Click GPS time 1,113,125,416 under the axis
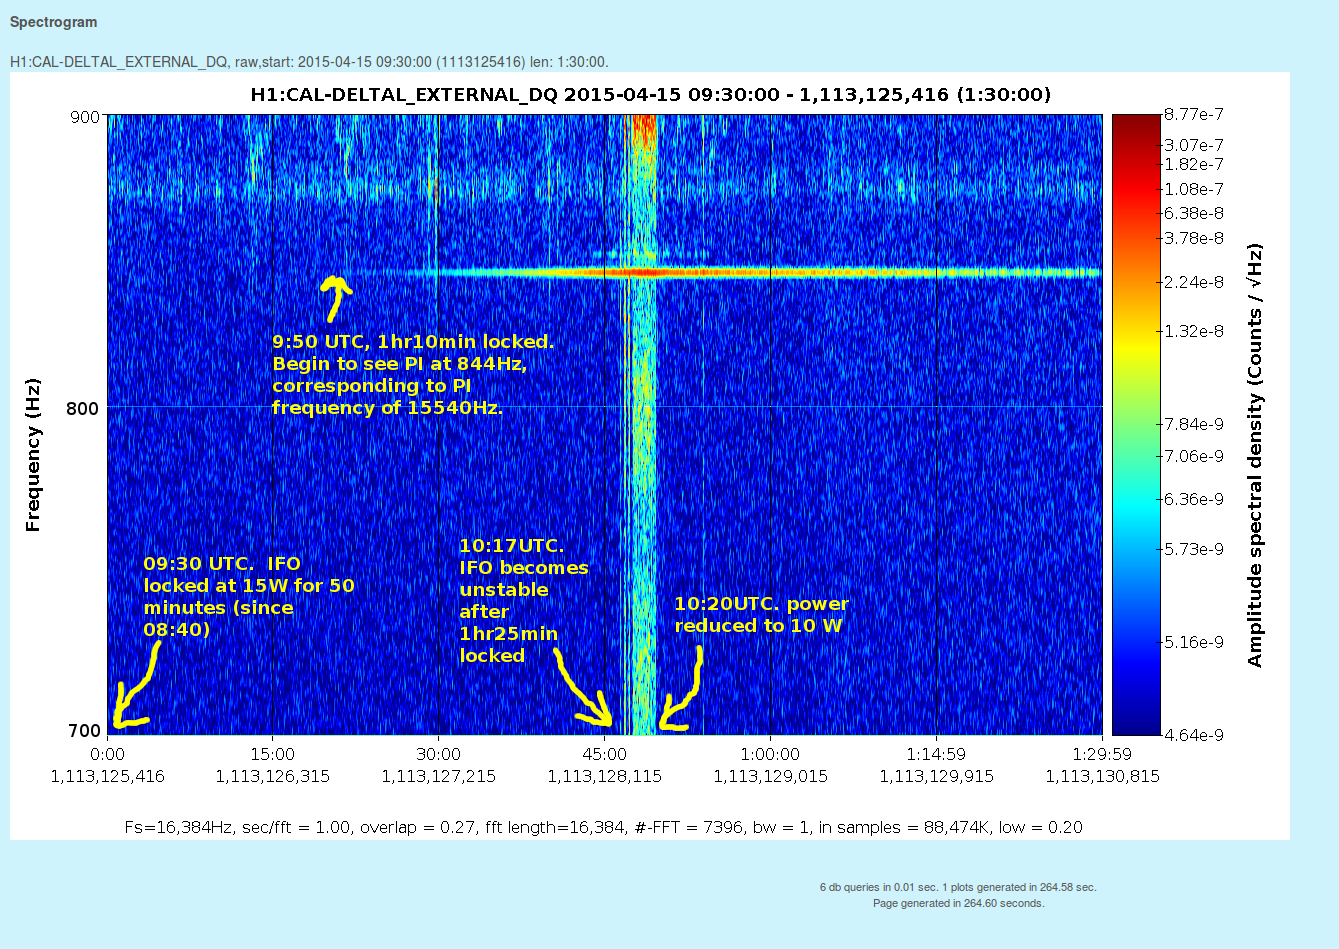The image size is (1339, 949). click(107, 776)
